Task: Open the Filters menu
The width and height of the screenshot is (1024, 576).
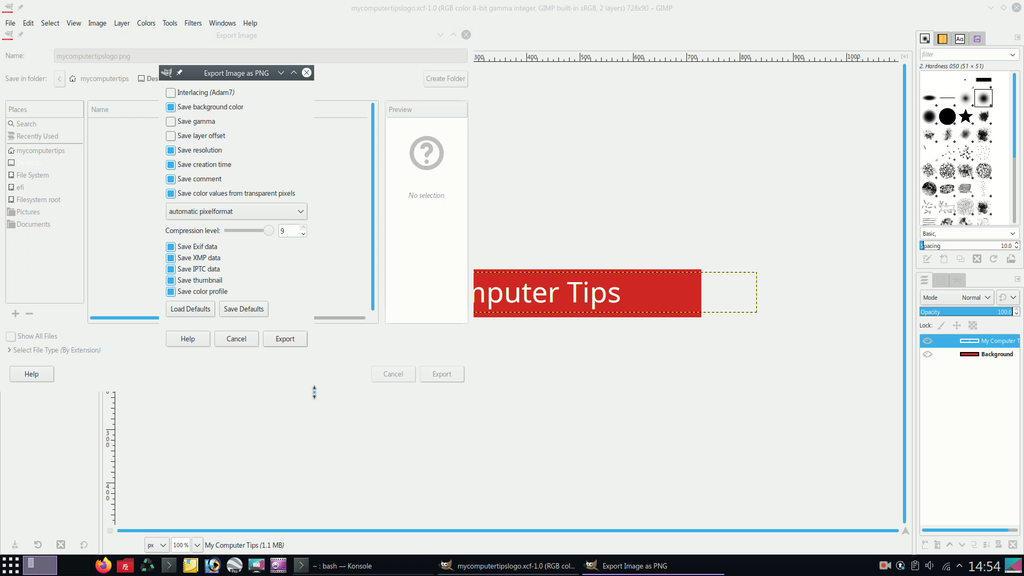Action: click(x=193, y=23)
